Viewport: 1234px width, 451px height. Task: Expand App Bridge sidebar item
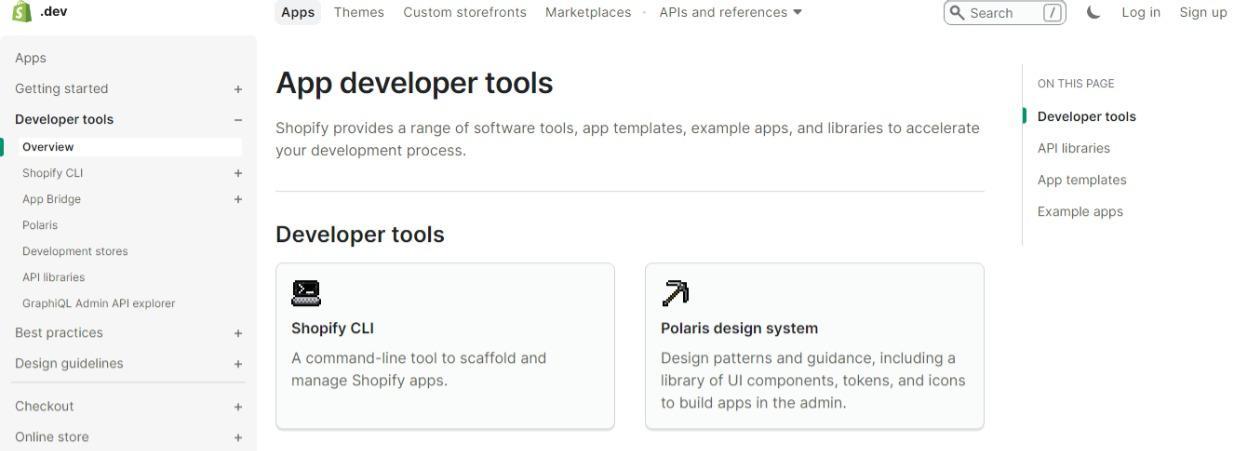pyautogui.click(x=238, y=199)
